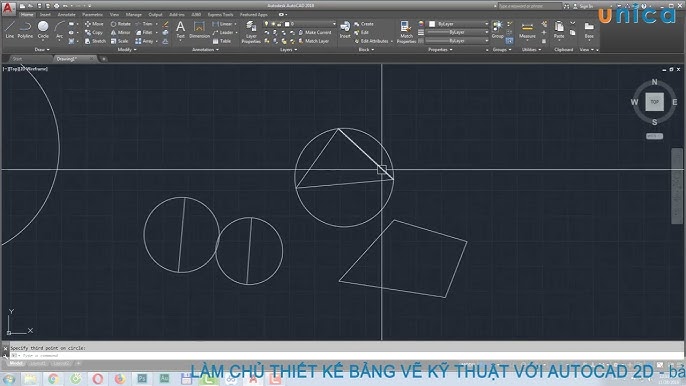The image size is (686, 386).
Task: Expand the Layers panel
Action: 288,50
